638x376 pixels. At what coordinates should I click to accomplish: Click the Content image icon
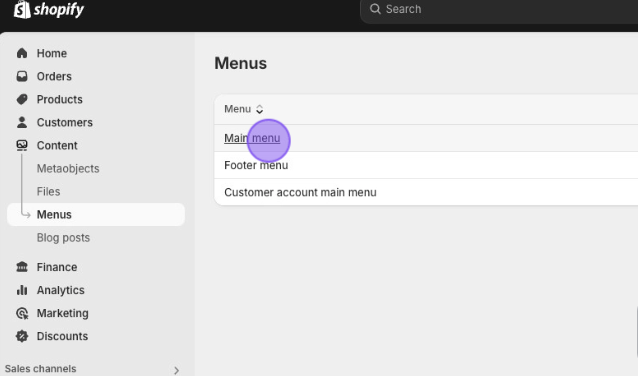[x=22, y=145]
